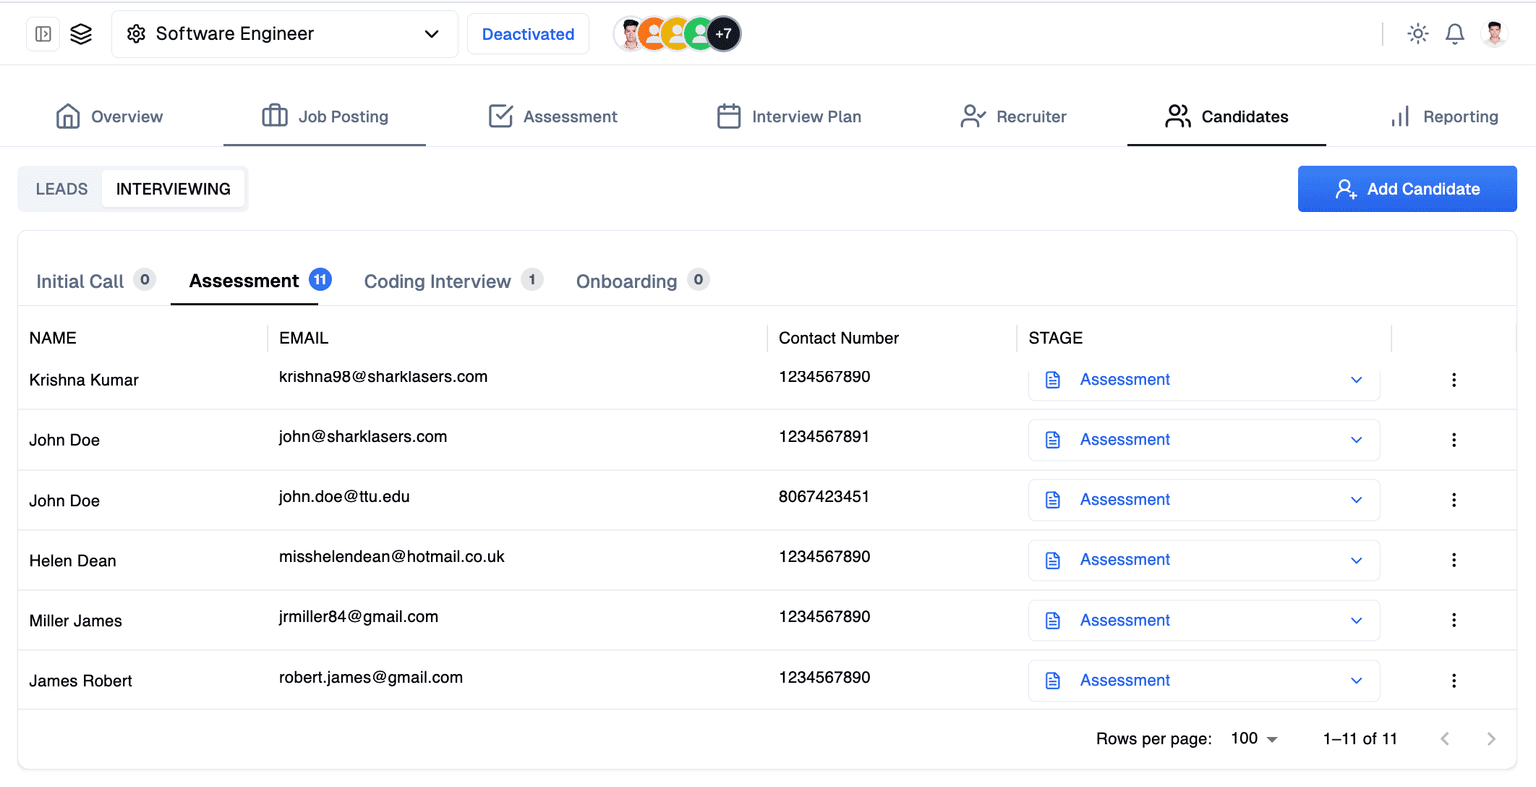Image resolution: width=1536 pixels, height=787 pixels.
Task: Open the user profile avatar
Action: (x=1494, y=34)
